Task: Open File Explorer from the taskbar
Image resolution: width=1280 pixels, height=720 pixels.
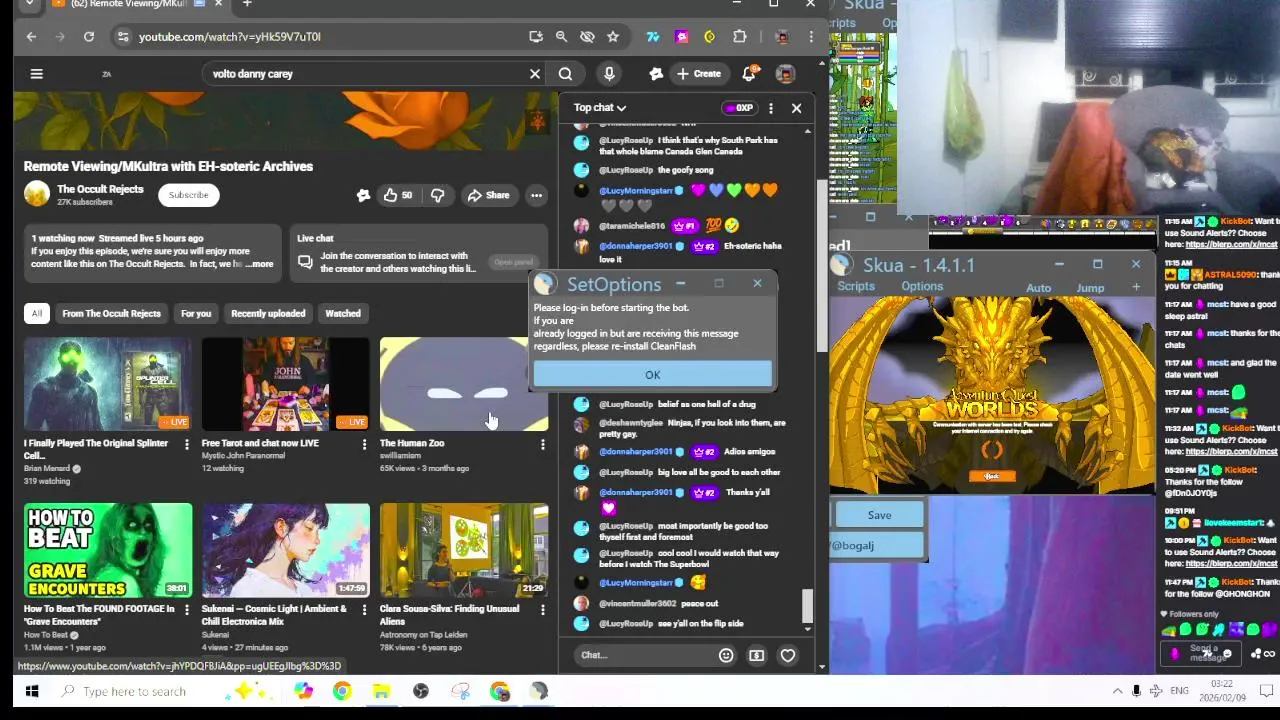Action: click(381, 691)
